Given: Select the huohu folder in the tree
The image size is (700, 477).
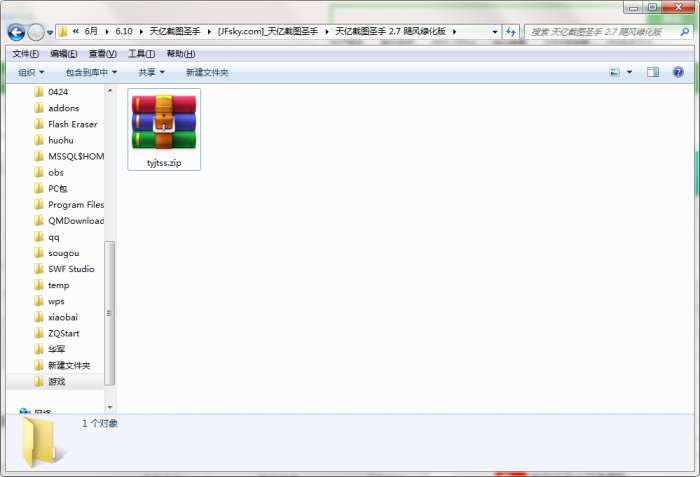Looking at the screenshot, I should (x=61, y=140).
